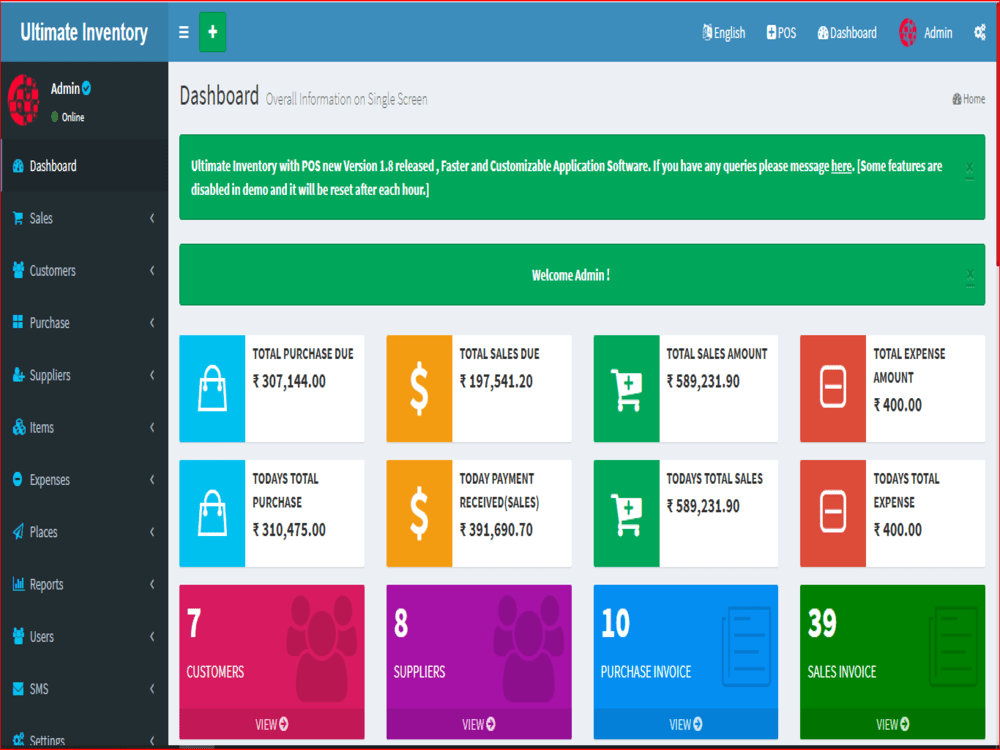Select the Suppliers icon in the sidebar
Screen dimensions: 1000x750
[x=18, y=375]
